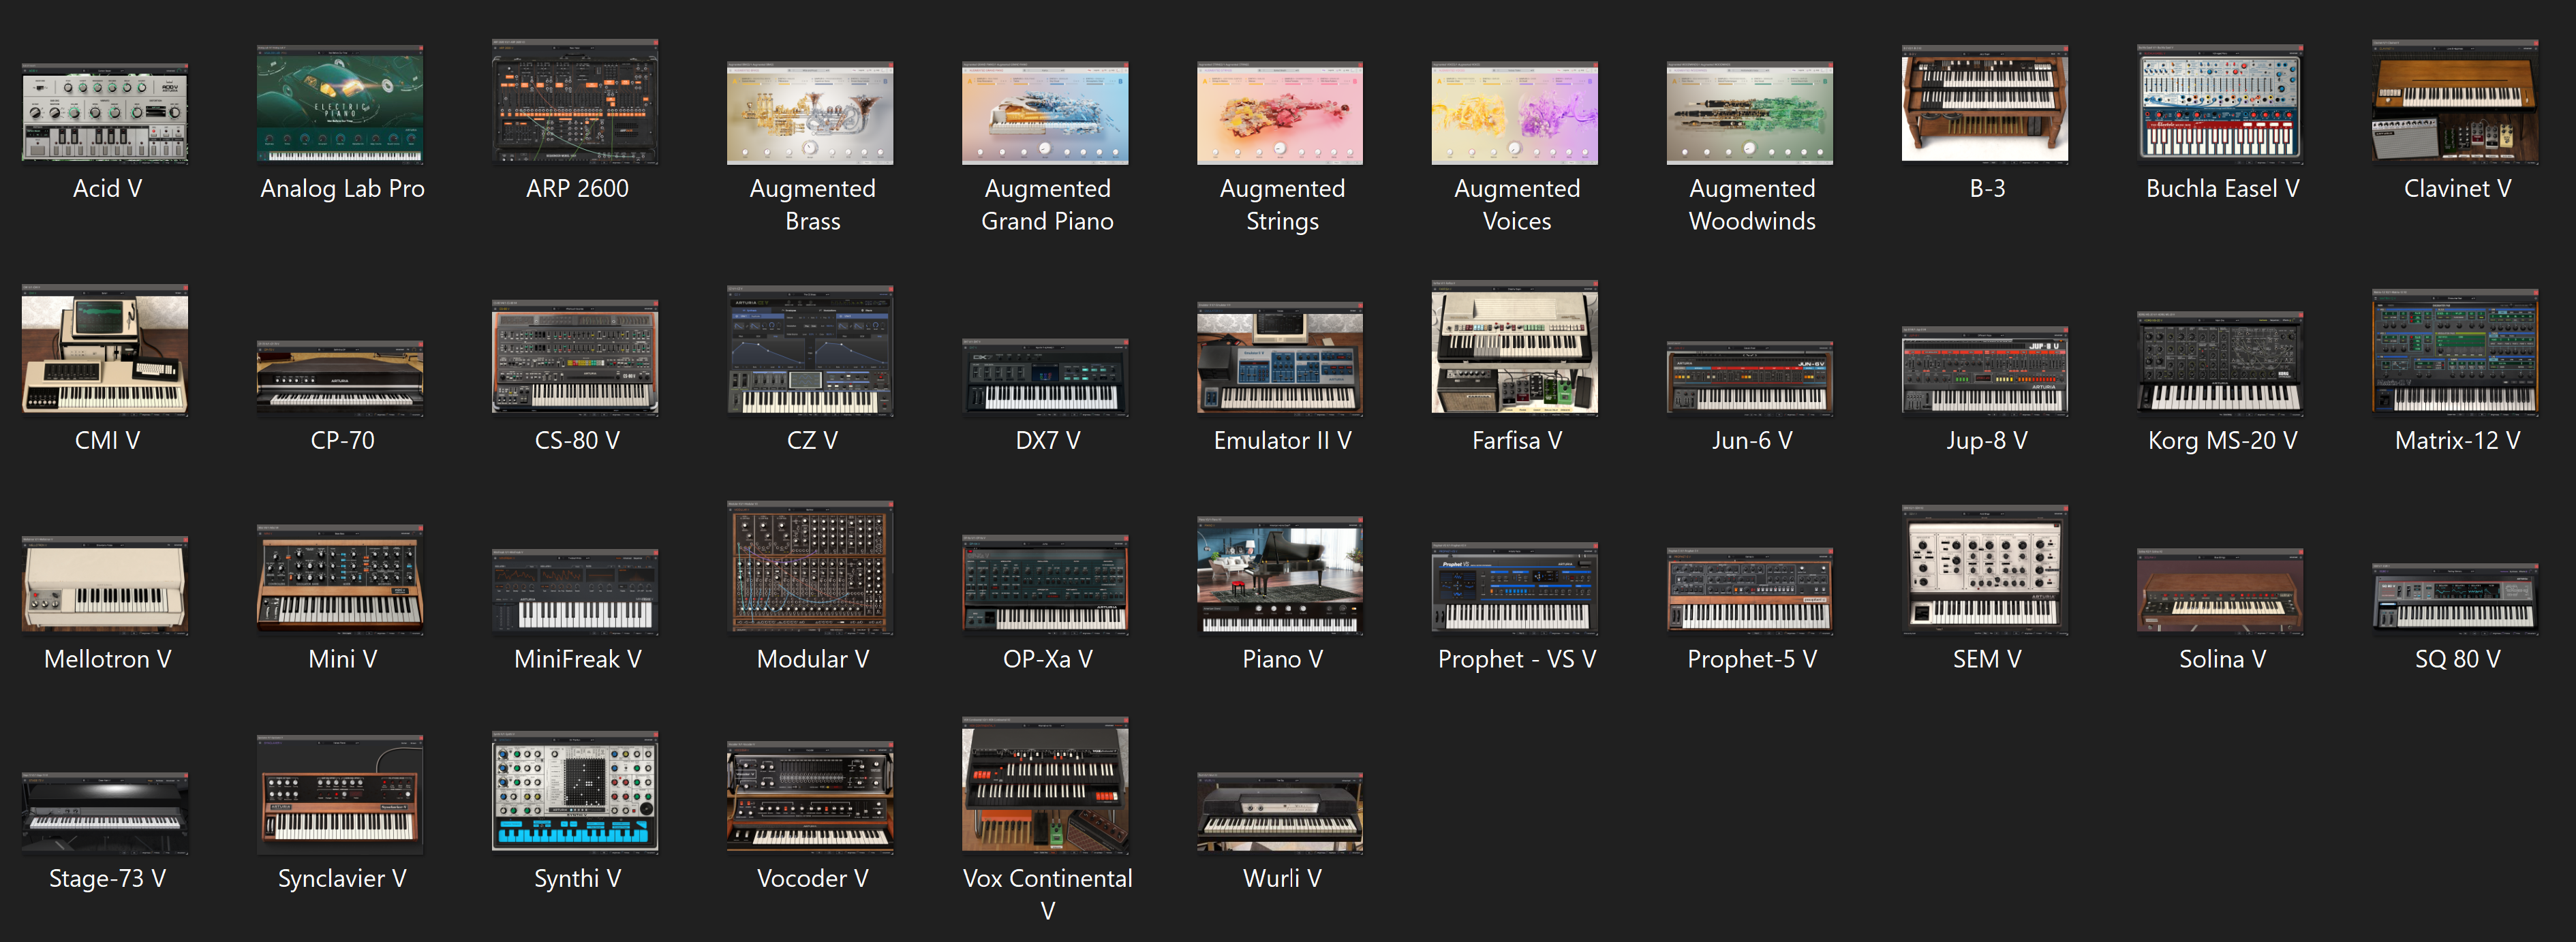Screen dimensions: 2576x942
Task: Select the Augmented Brass thumbnail
Action: (810, 113)
